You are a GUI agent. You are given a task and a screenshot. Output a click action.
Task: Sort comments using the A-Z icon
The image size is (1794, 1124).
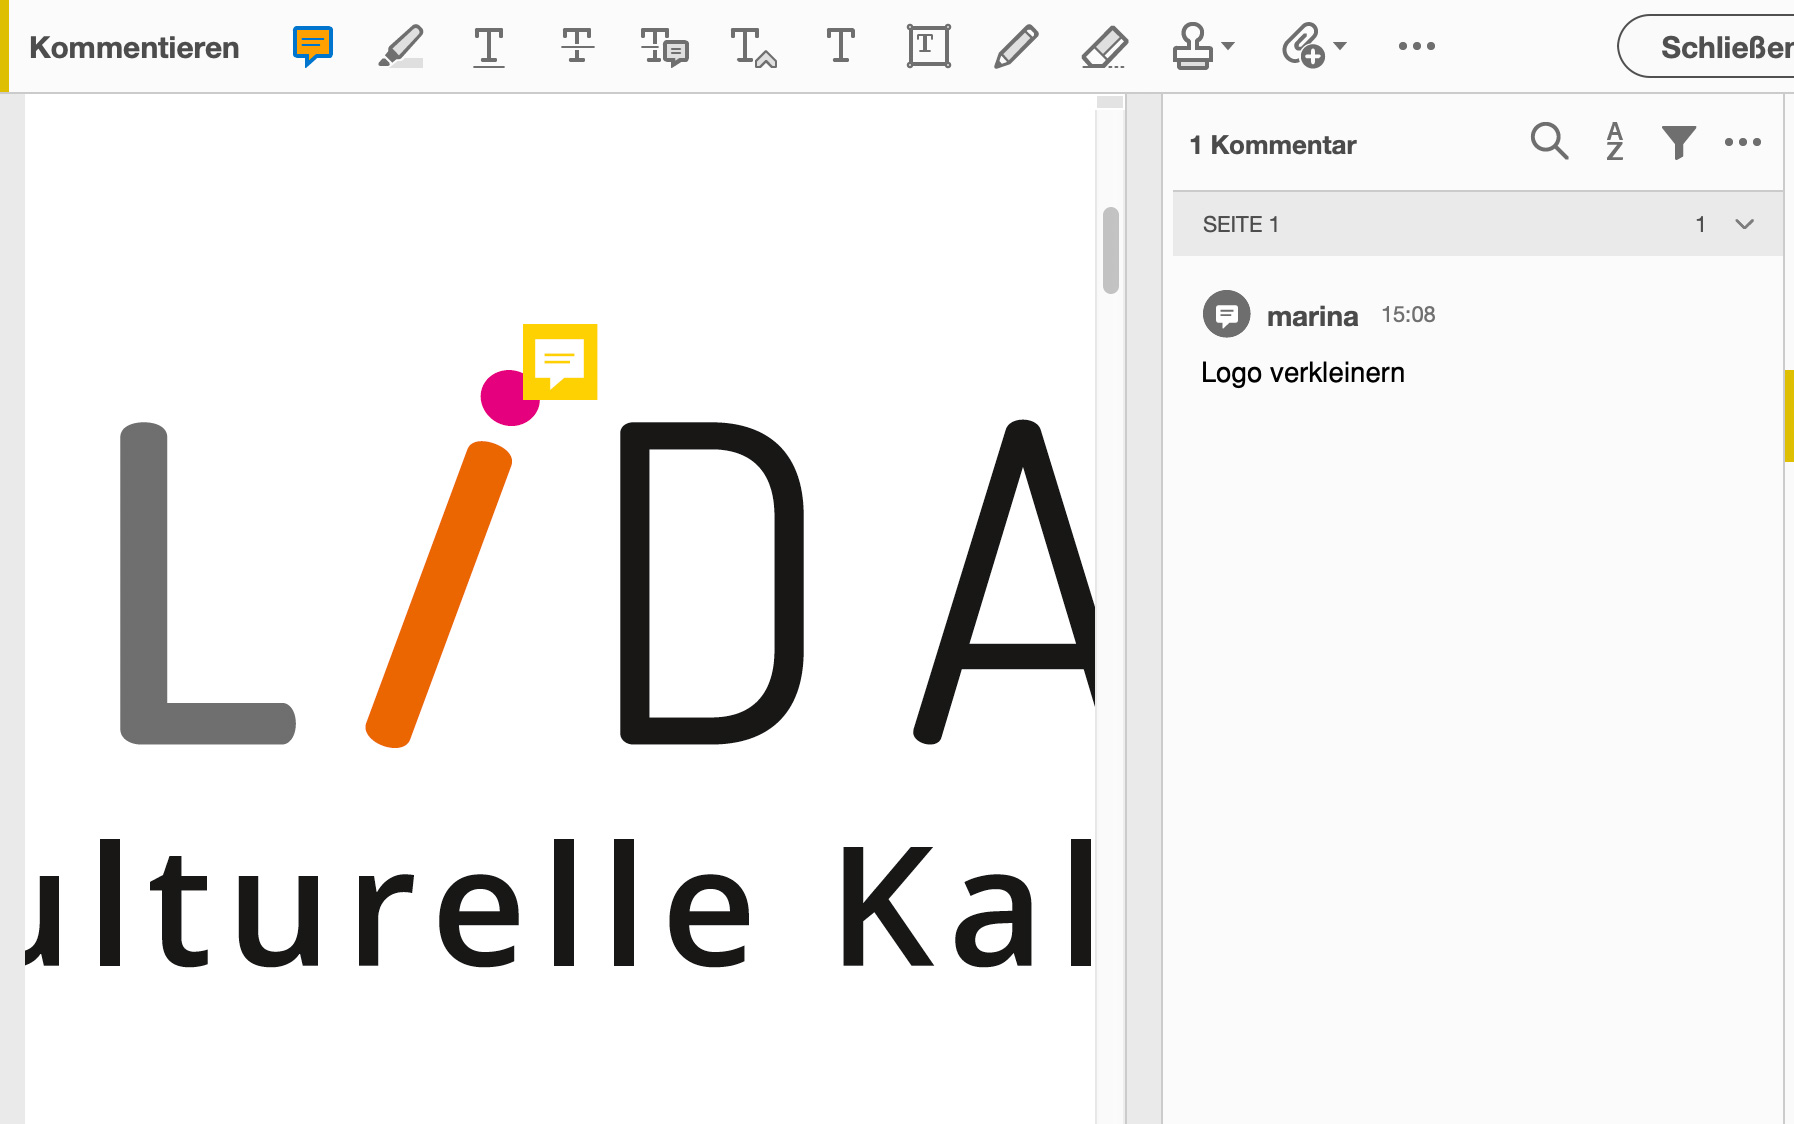pos(1614,142)
